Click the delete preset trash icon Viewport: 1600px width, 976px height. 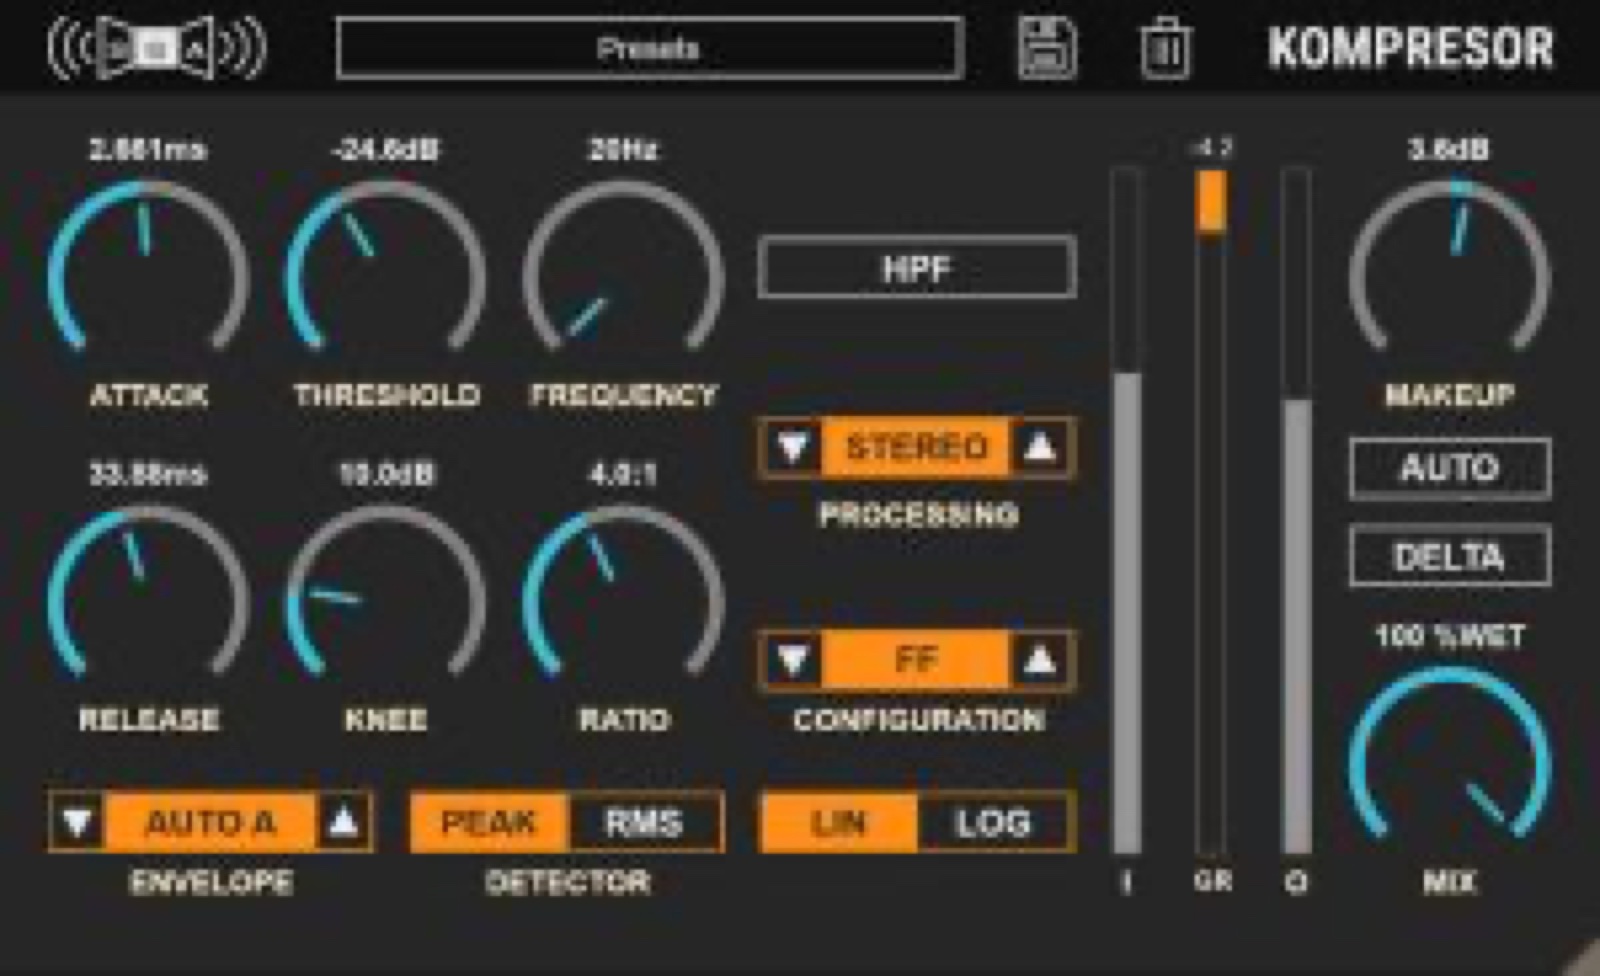(x=1165, y=47)
